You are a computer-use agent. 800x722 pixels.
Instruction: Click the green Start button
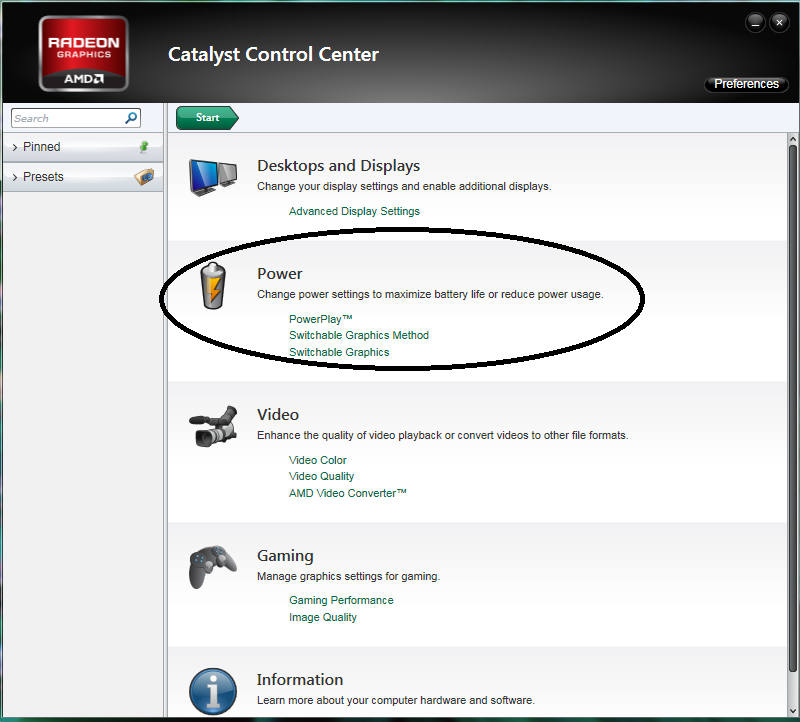[x=207, y=117]
